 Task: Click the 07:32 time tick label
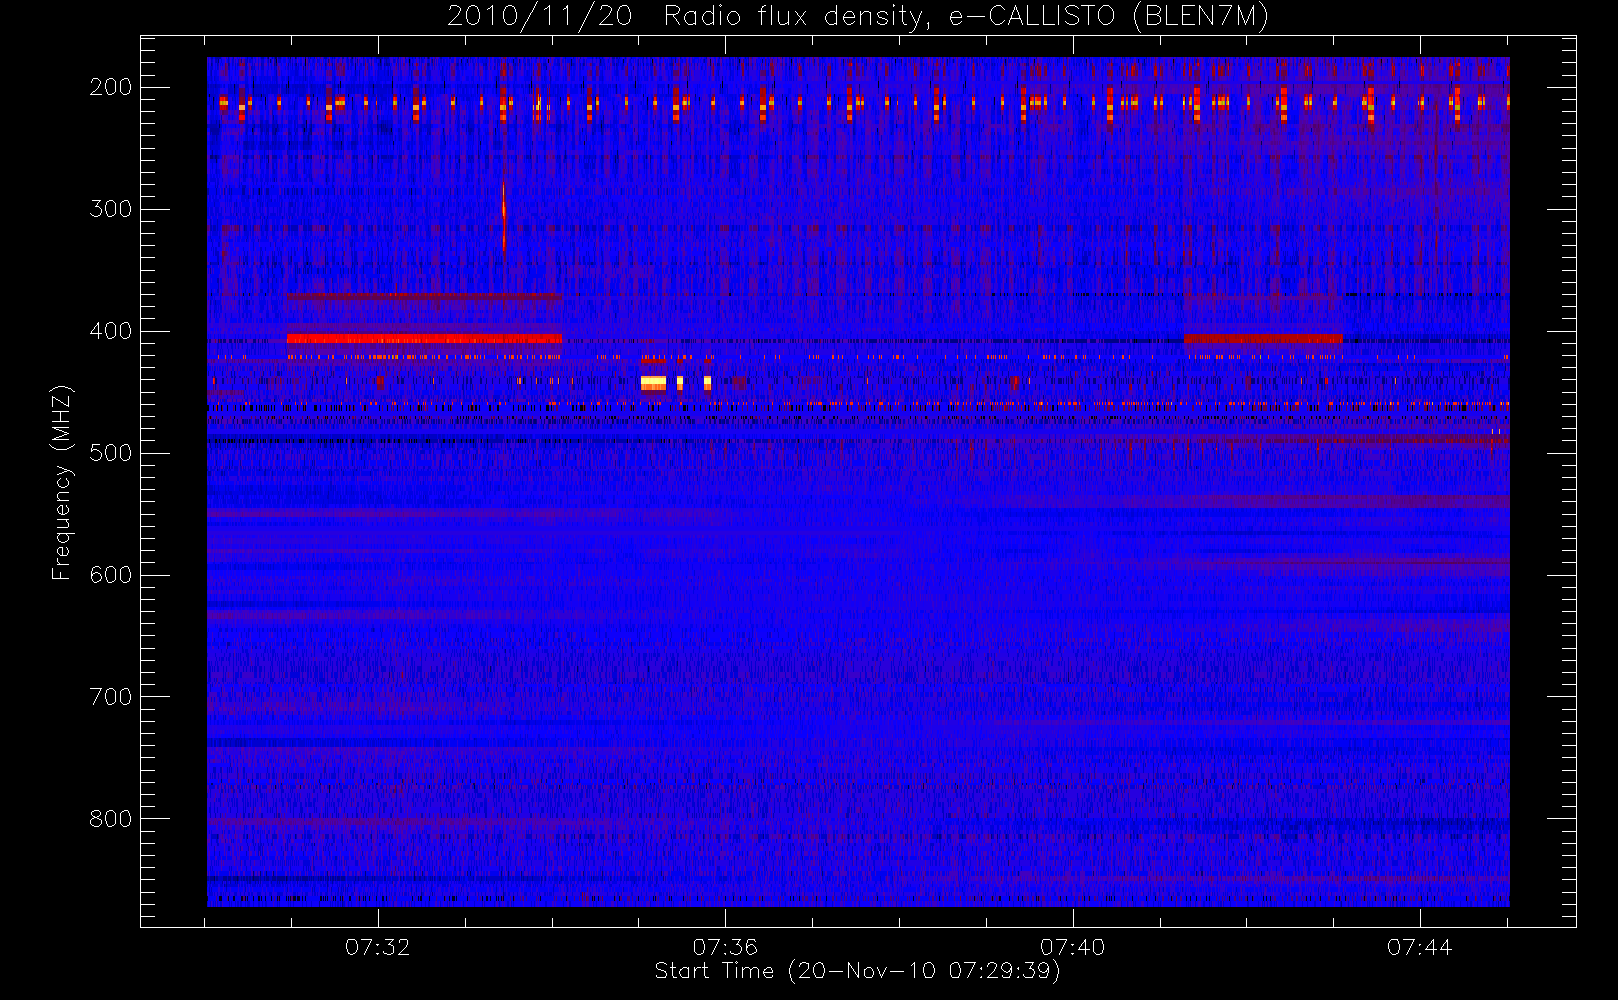[x=378, y=947]
